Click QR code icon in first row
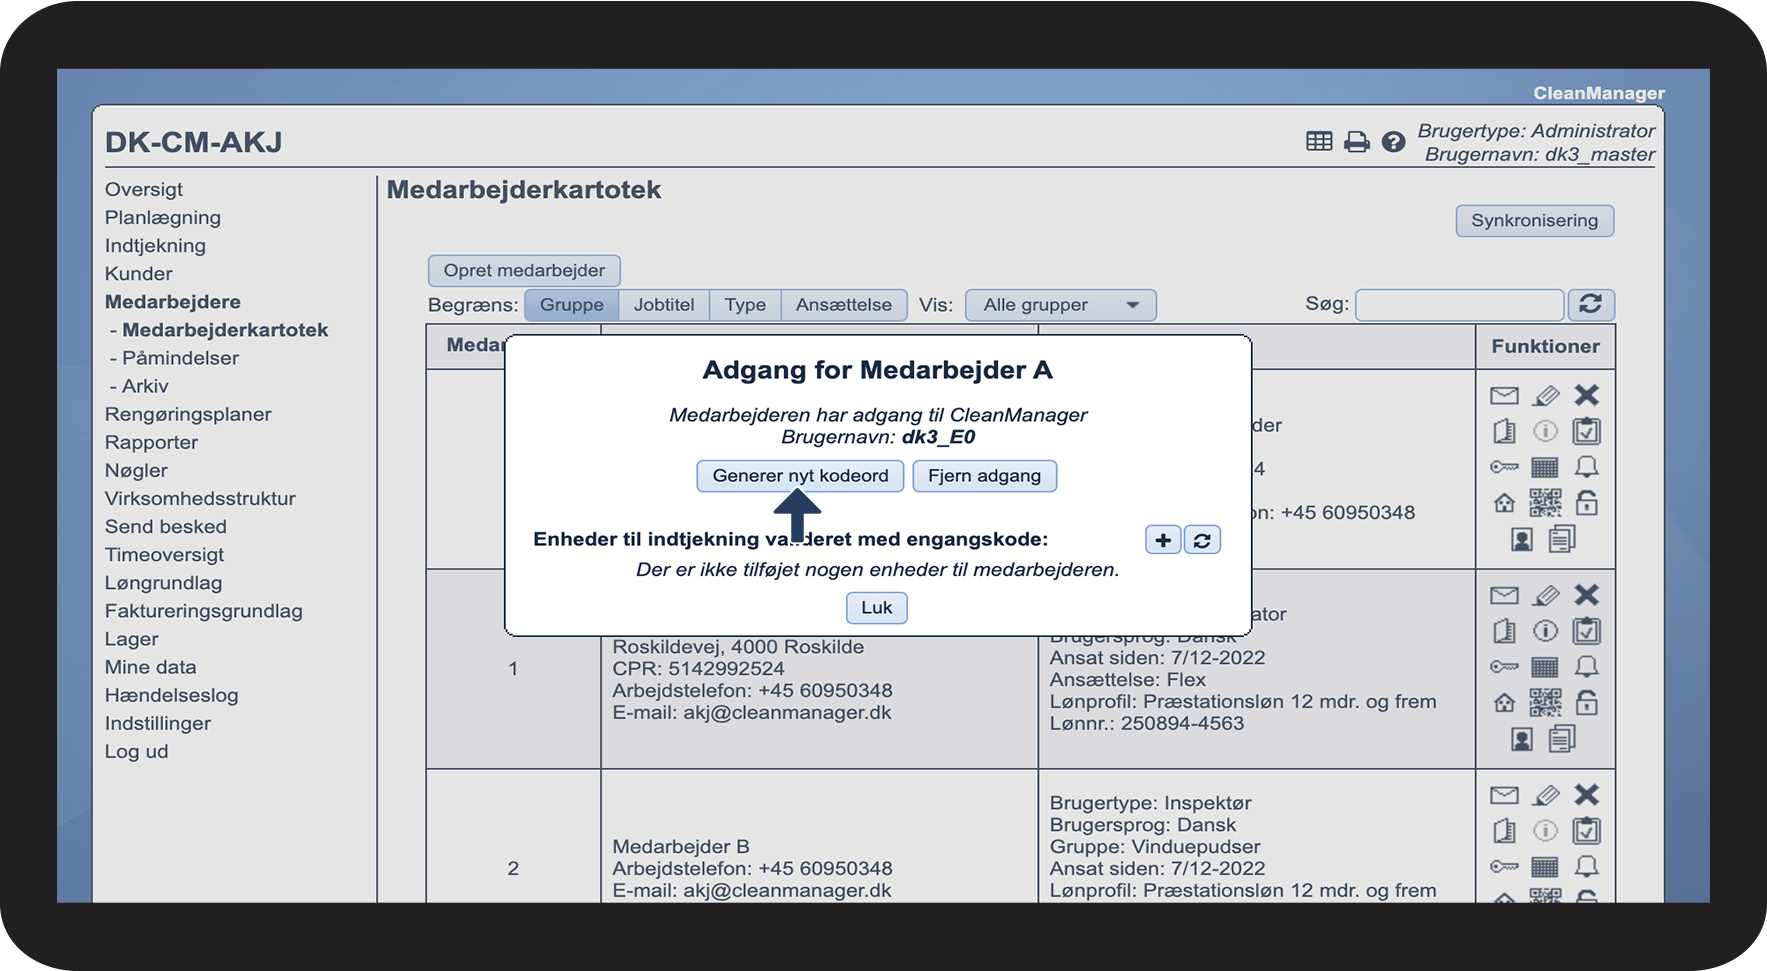 [1545, 503]
